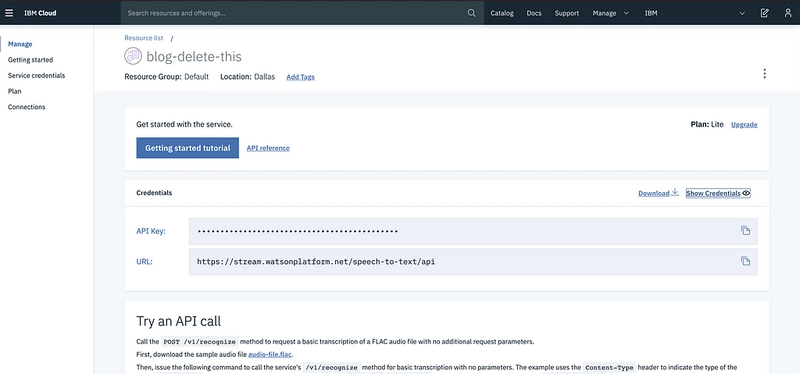The height and width of the screenshot is (374, 800).
Task: Click the Try an API call heading
Action: coord(179,321)
